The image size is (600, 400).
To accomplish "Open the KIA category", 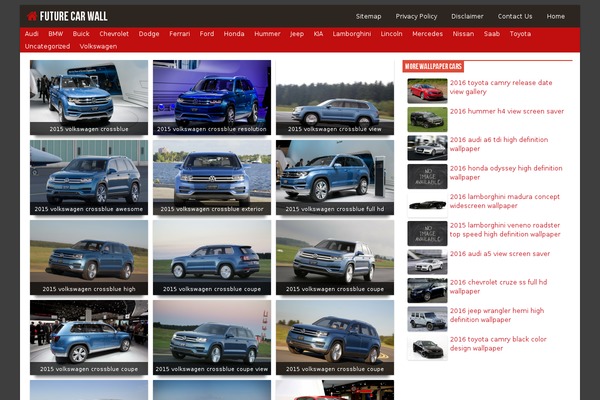I will (x=318, y=34).
